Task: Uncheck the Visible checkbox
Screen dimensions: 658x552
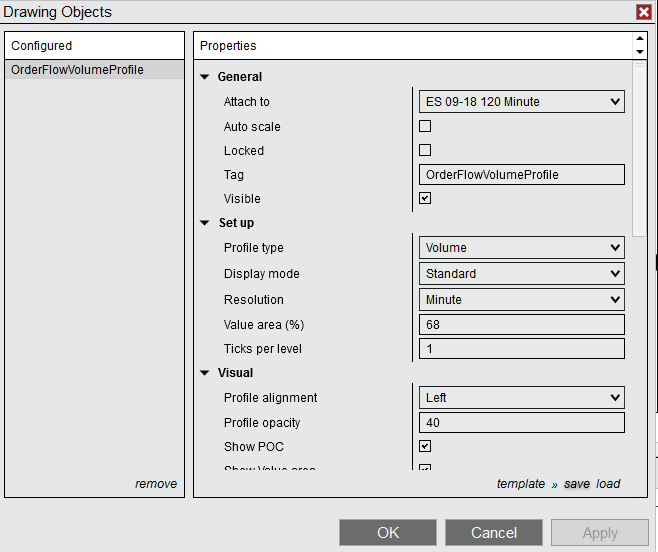Action: click(425, 199)
